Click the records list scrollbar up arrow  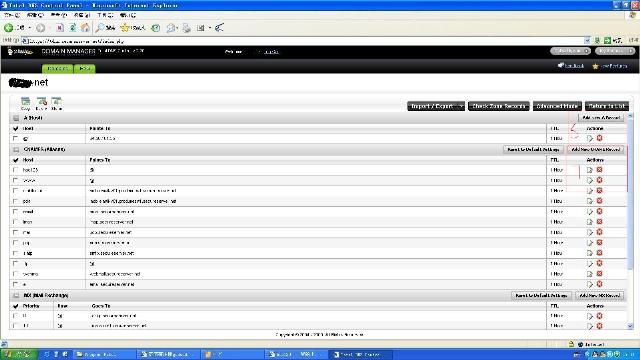630,116
